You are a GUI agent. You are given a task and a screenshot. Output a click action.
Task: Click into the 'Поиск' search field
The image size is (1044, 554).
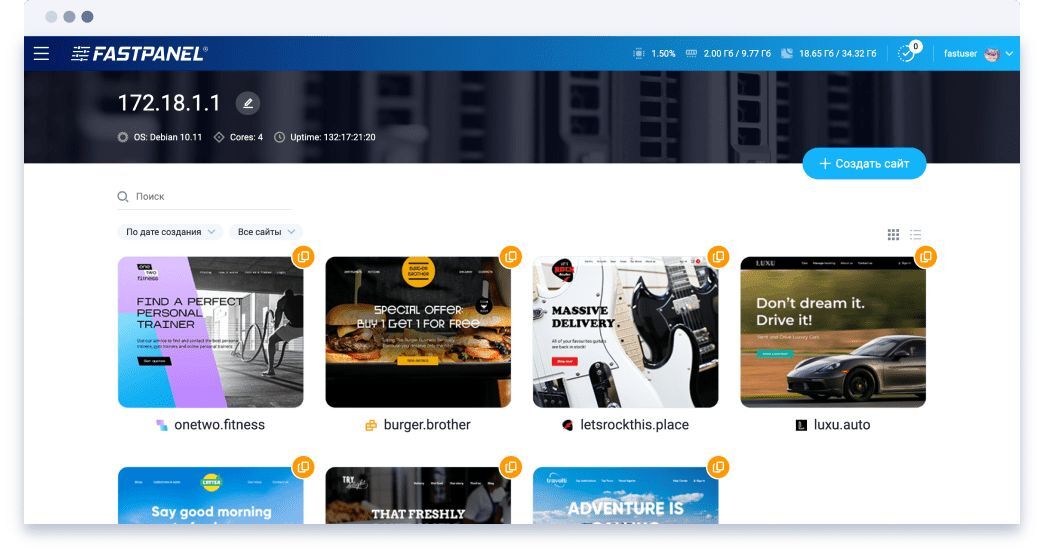click(204, 196)
